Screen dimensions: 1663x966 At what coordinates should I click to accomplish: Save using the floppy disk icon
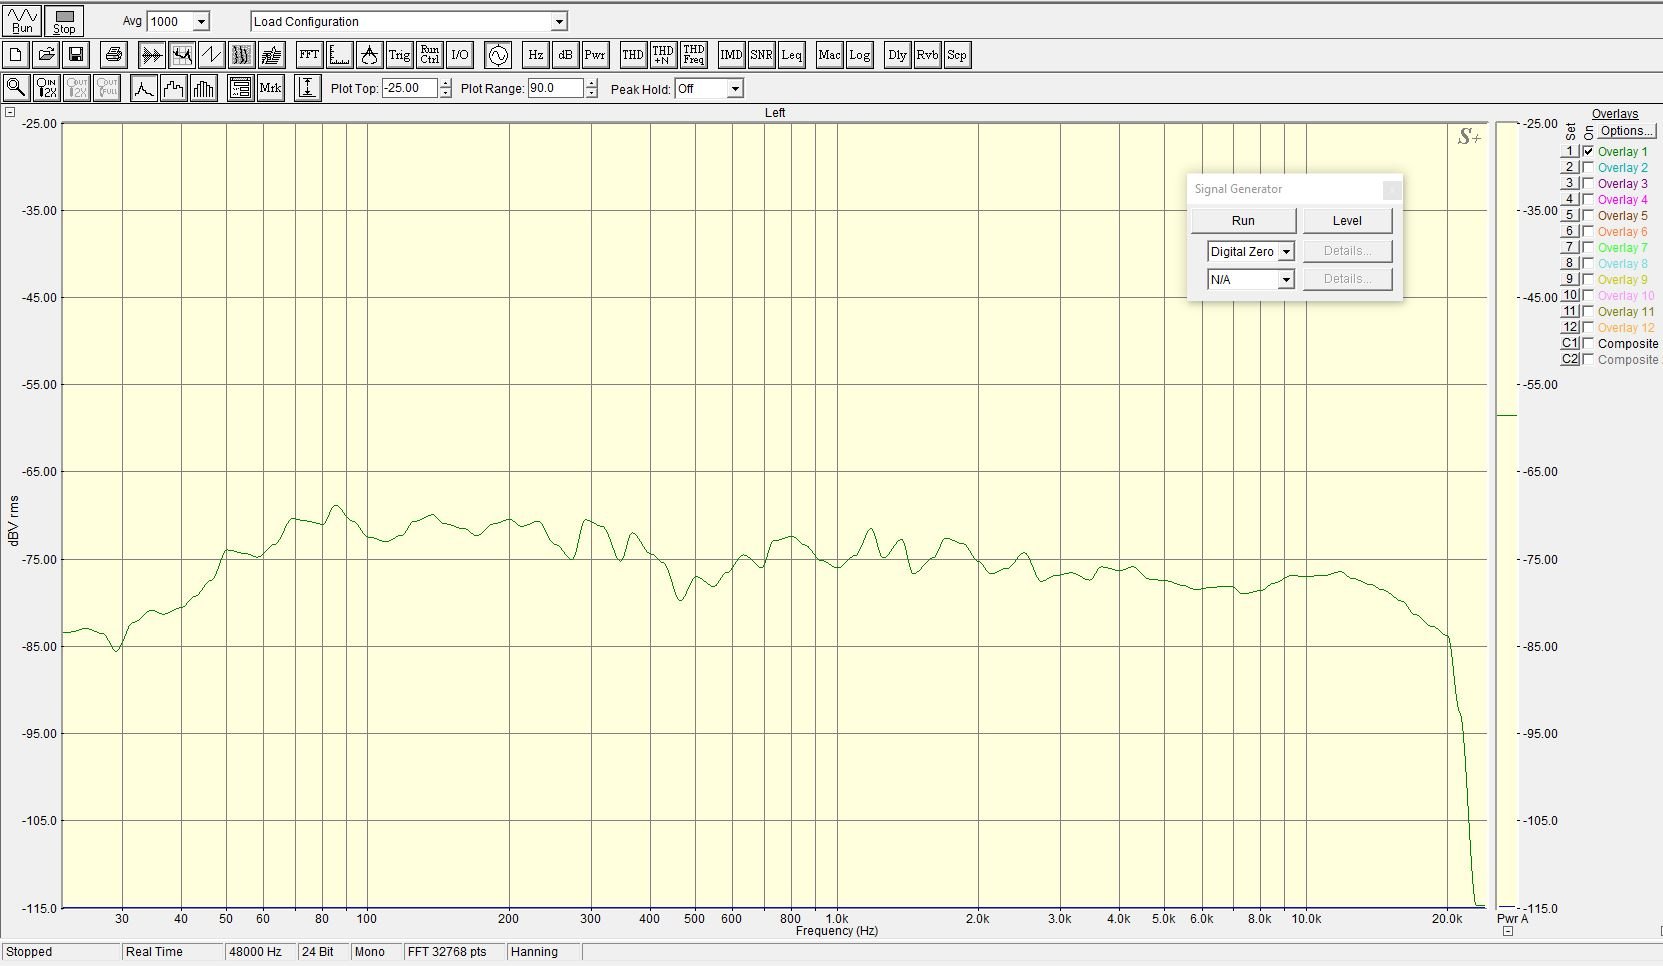(x=76, y=55)
